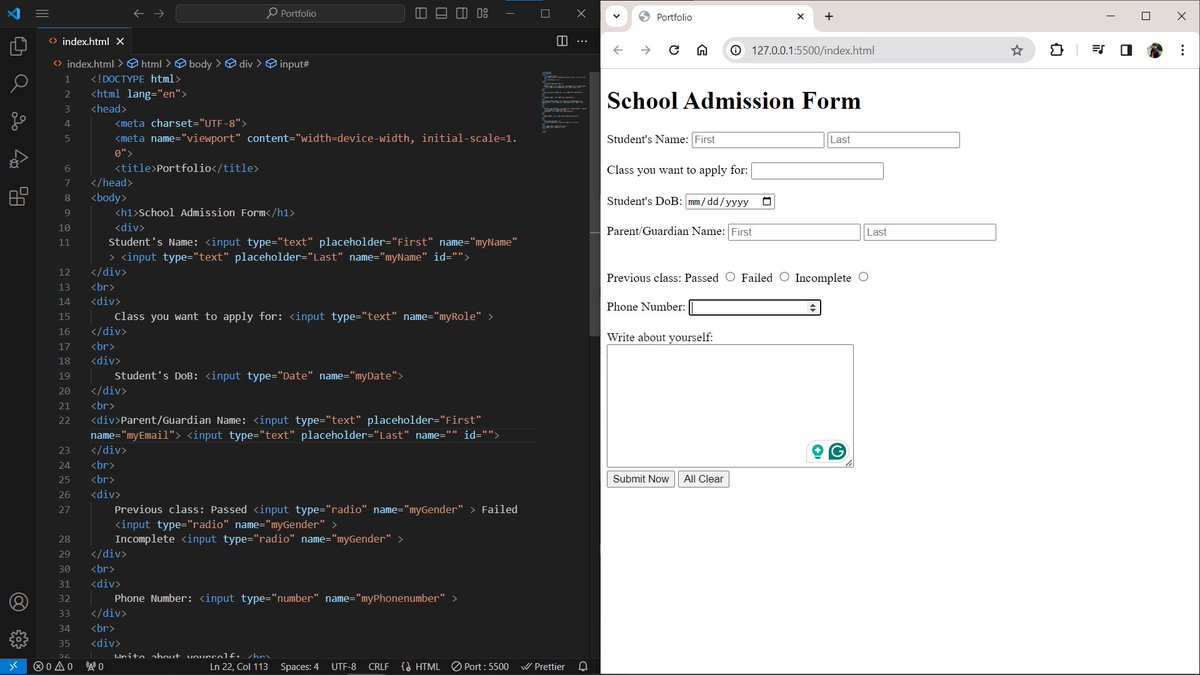Viewport: 1200px width, 675px height.
Task: Select the Incomplete radio button
Action: [863, 277]
